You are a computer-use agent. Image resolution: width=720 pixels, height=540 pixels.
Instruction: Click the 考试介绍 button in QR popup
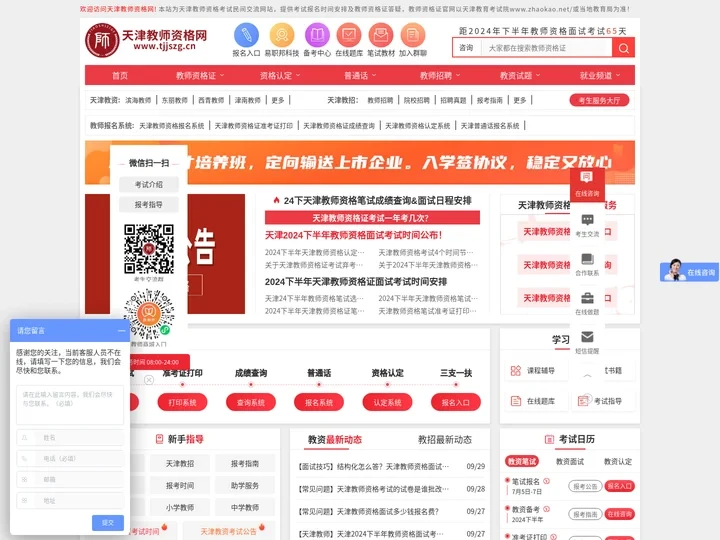pos(149,184)
